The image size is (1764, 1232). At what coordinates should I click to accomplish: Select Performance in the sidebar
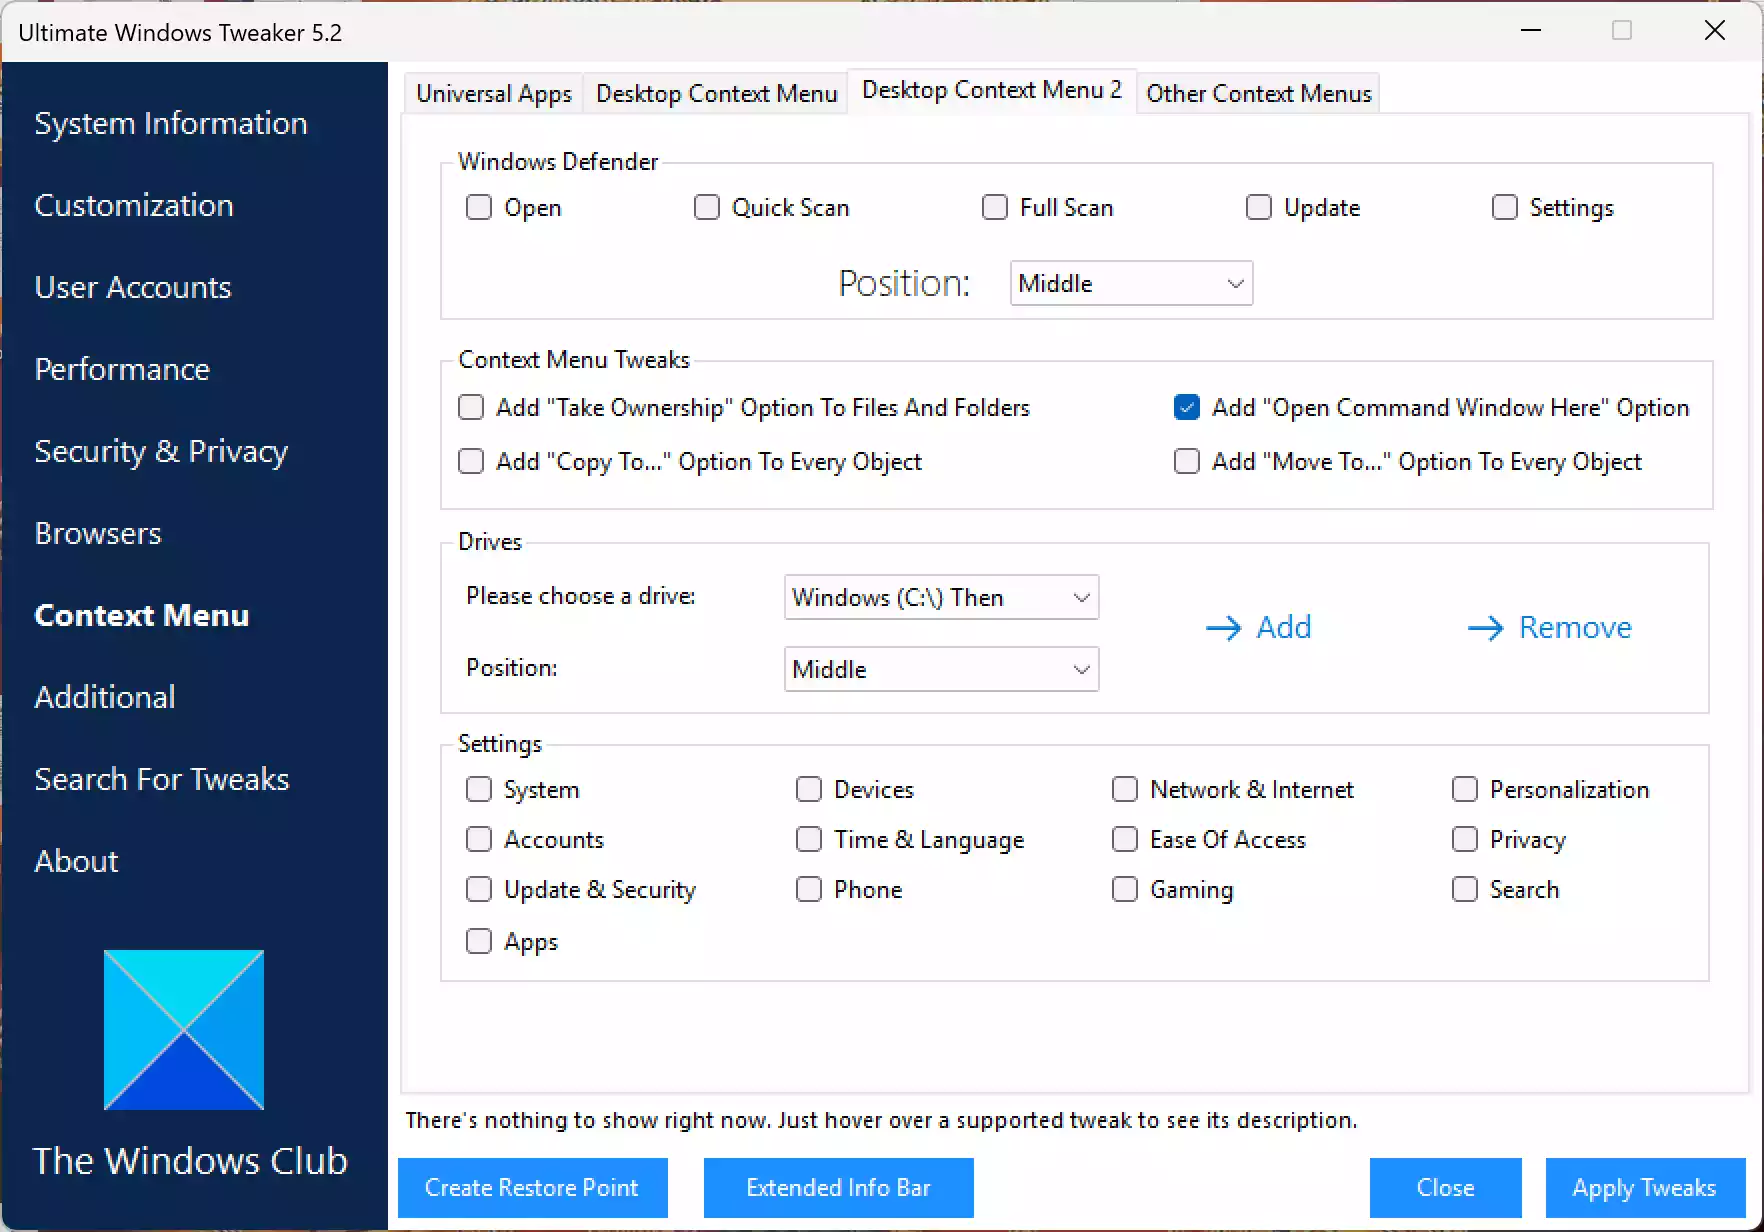tap(122, 369)
